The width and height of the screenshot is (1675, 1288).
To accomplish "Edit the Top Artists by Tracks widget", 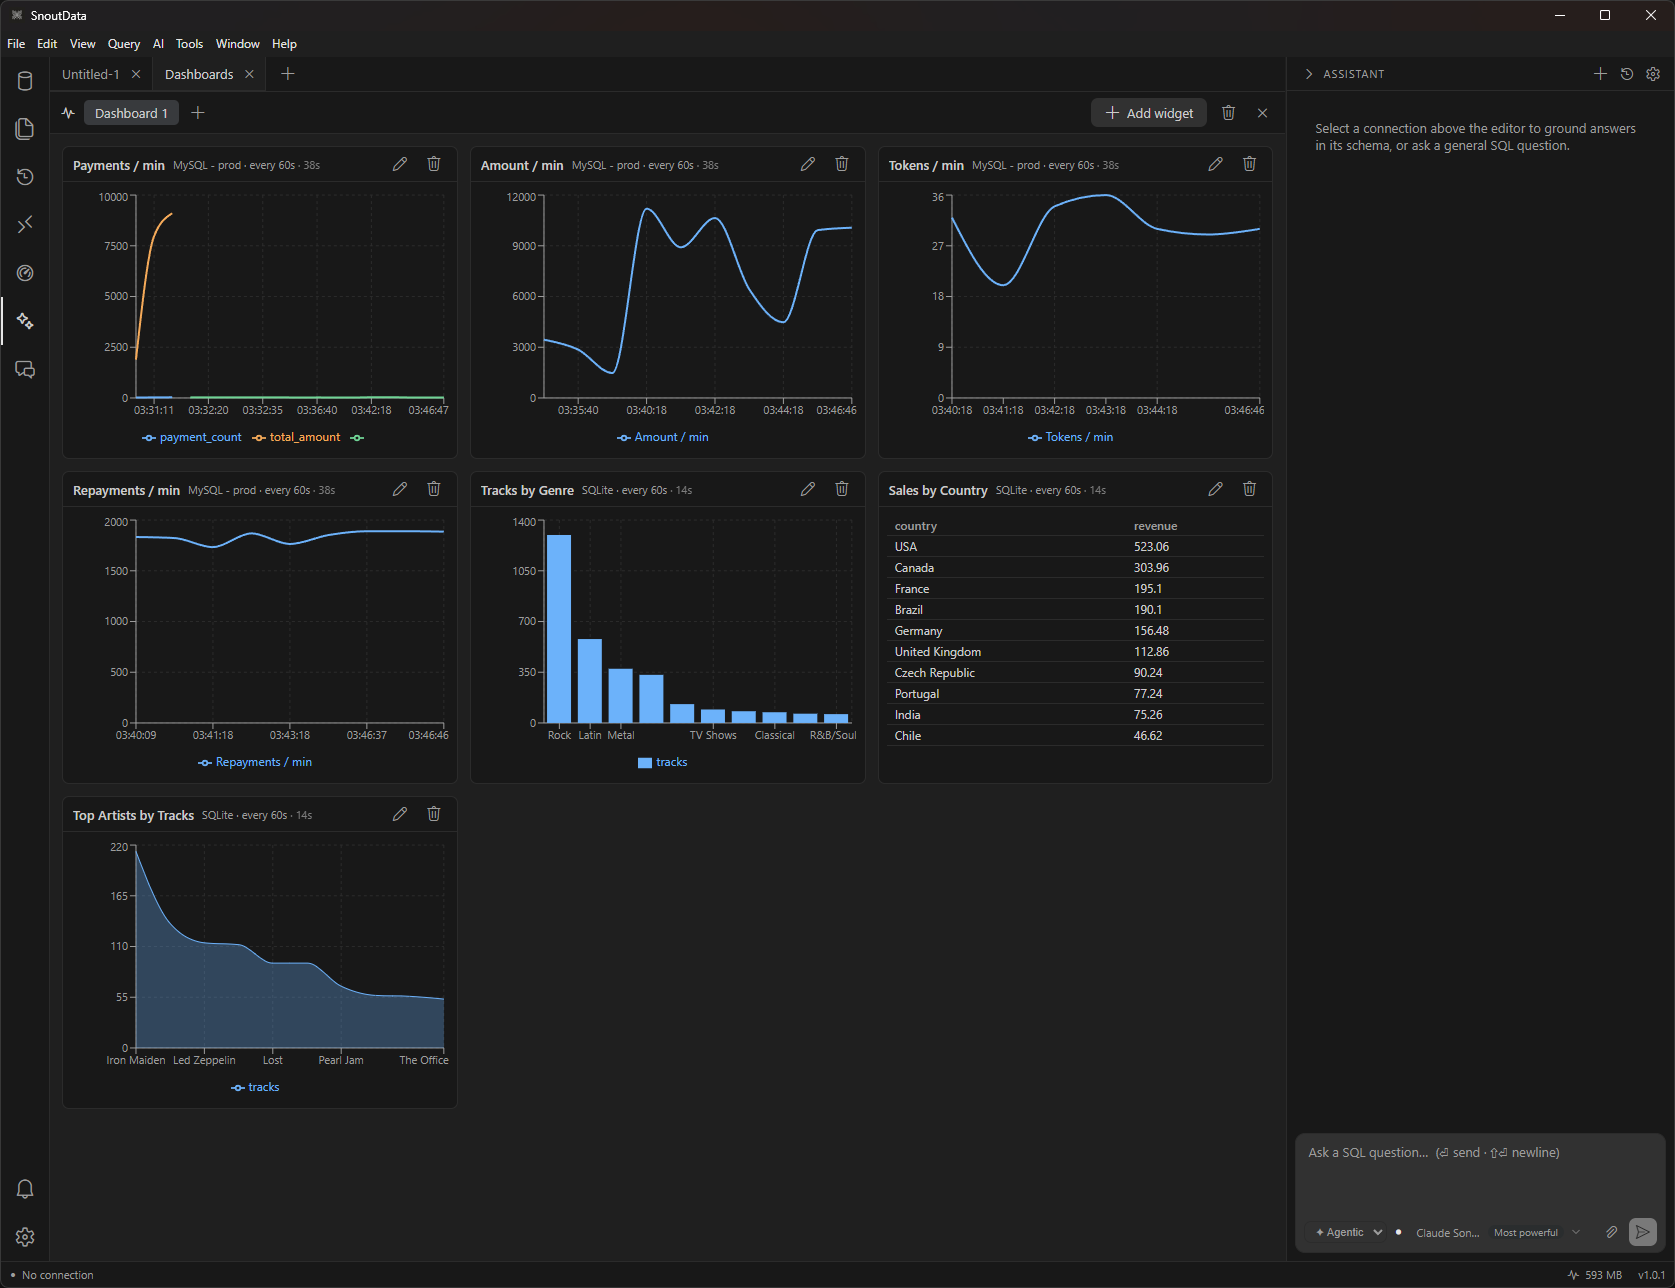I will pyautogui.click(x=400, y=814).
